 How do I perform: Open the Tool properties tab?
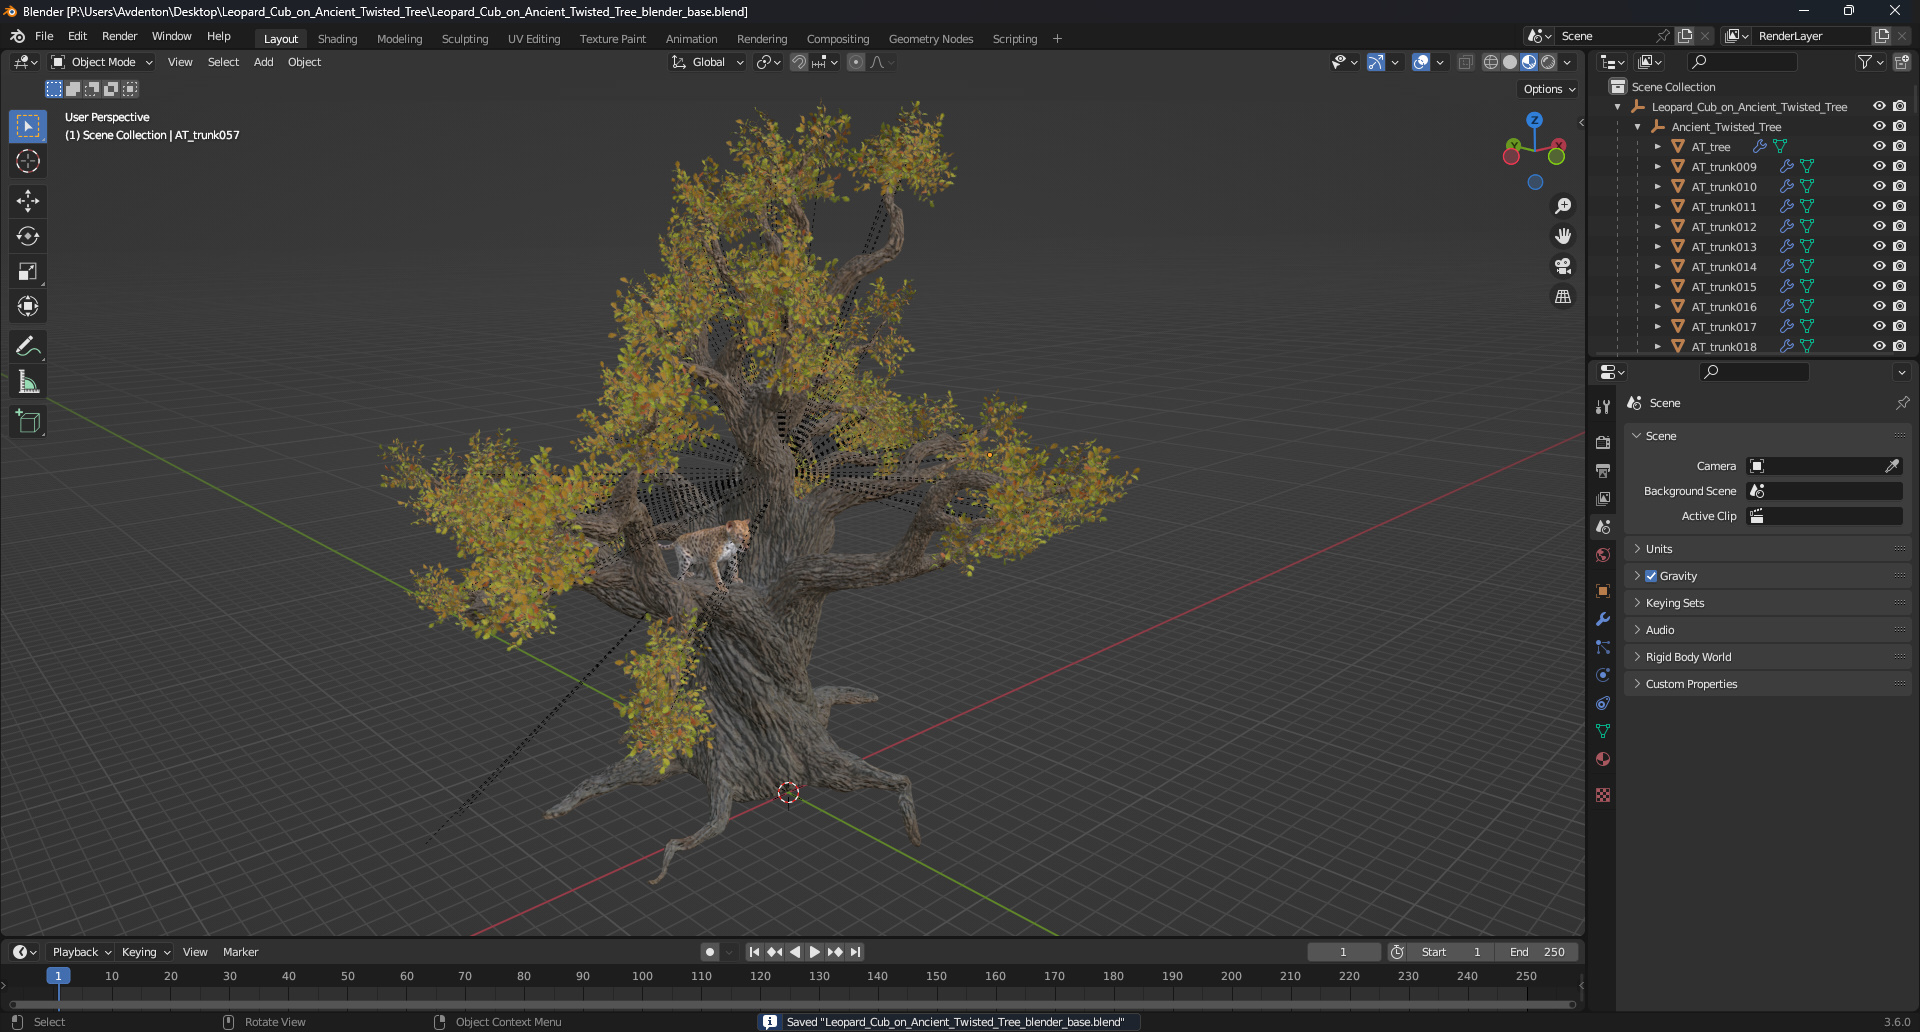point(1603,407)
